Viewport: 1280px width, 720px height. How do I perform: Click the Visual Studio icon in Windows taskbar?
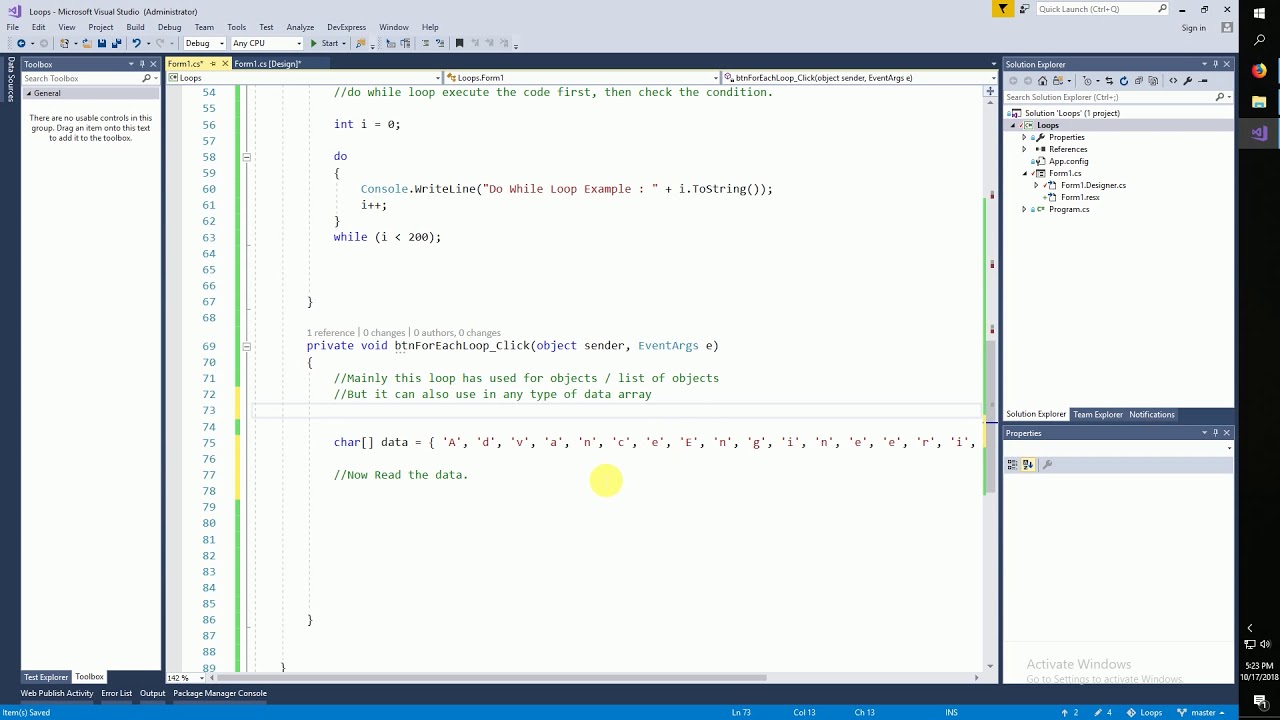click(x=1259, y=133)
